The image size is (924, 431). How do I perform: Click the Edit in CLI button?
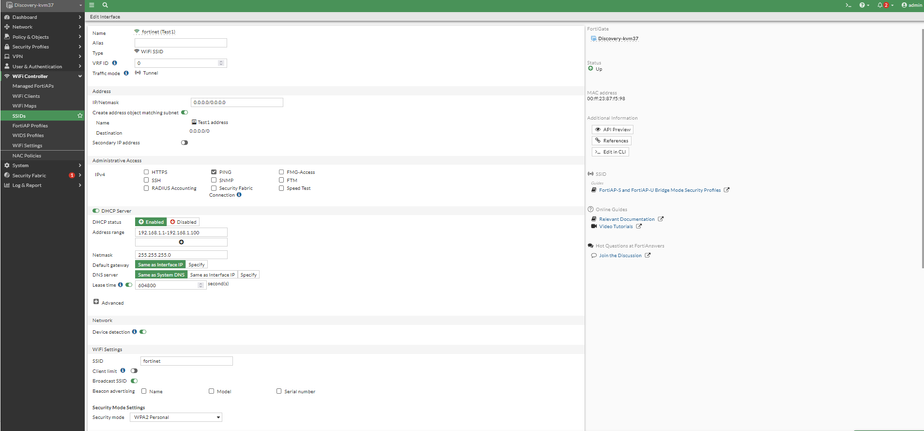click(x=610, y=152)
